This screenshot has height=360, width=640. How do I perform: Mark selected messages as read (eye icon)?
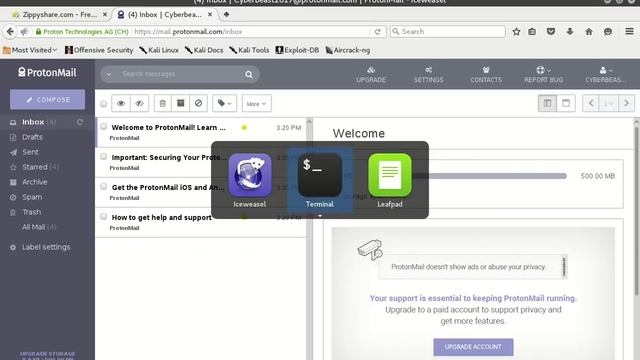point(121,103)
